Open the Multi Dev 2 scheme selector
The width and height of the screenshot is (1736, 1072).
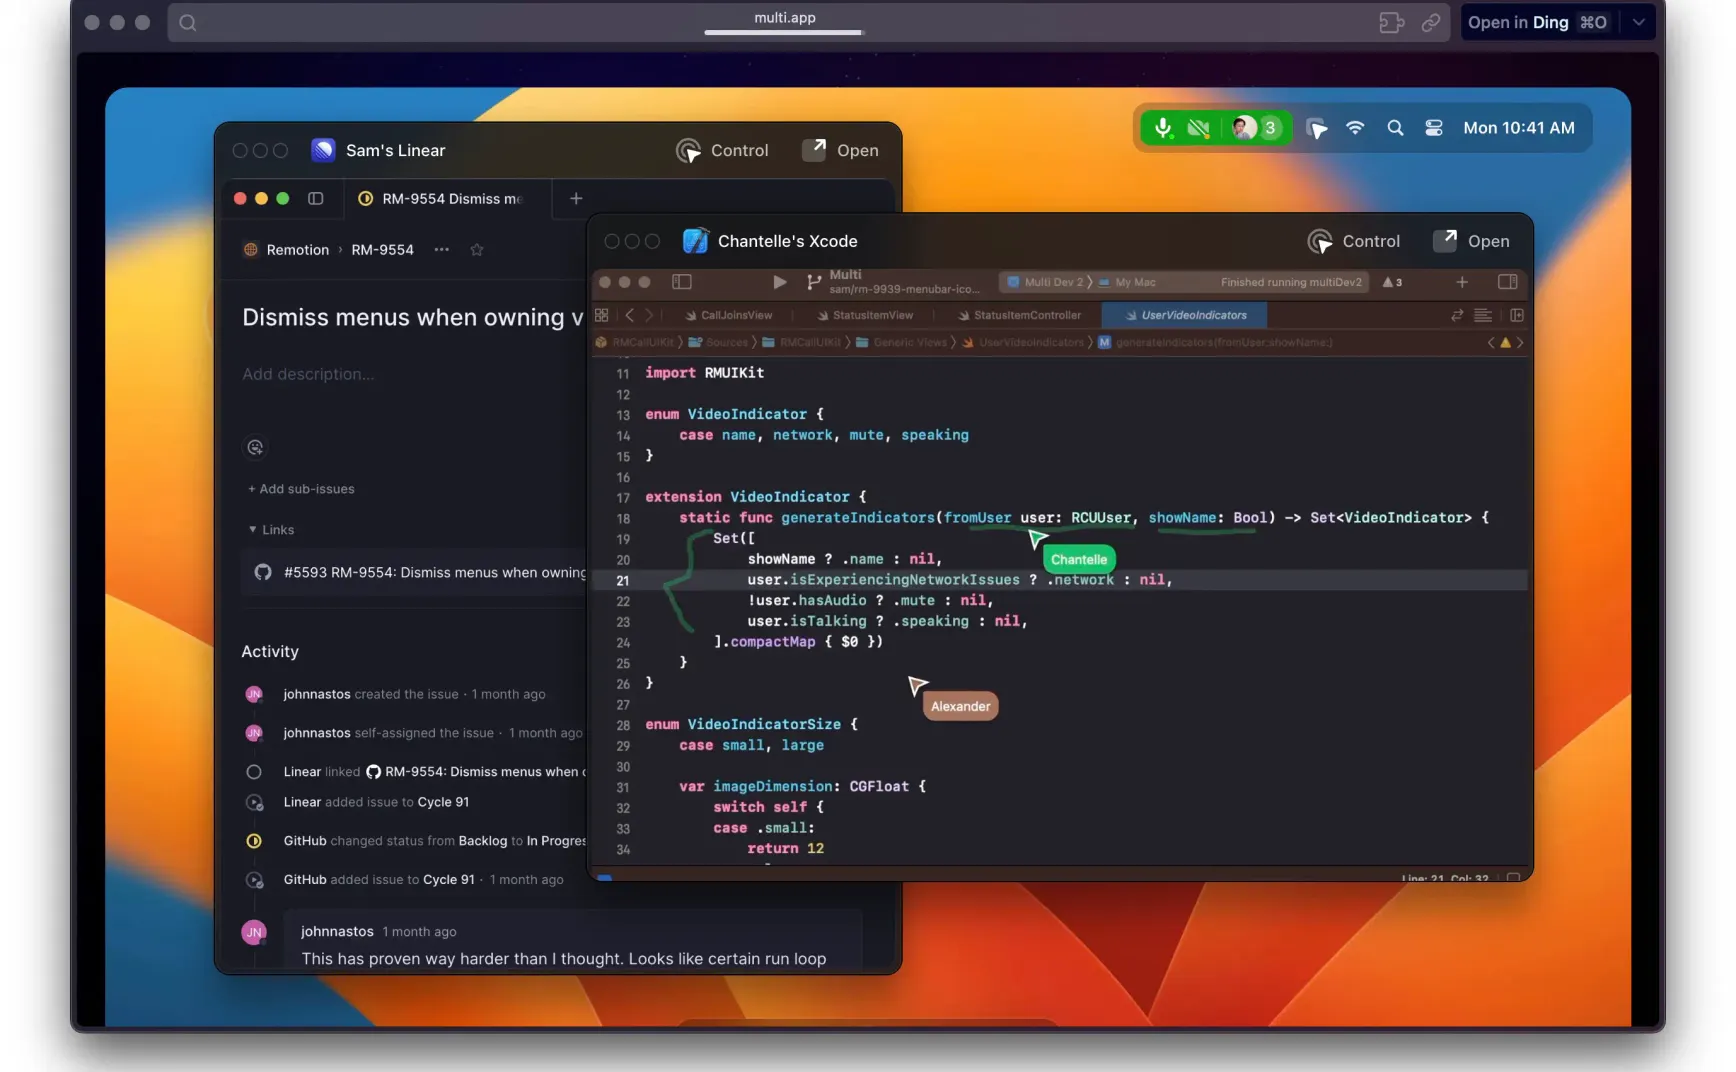tap(1048, 282)
